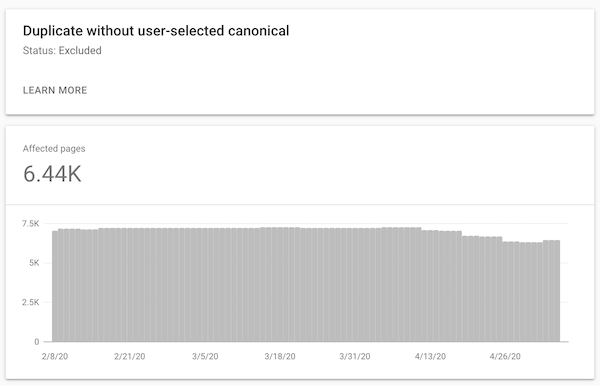Click the 'Duplicate without user-selected canonical' heading
600x386 pixels.
pyautogui.click(x=156, y=31)
